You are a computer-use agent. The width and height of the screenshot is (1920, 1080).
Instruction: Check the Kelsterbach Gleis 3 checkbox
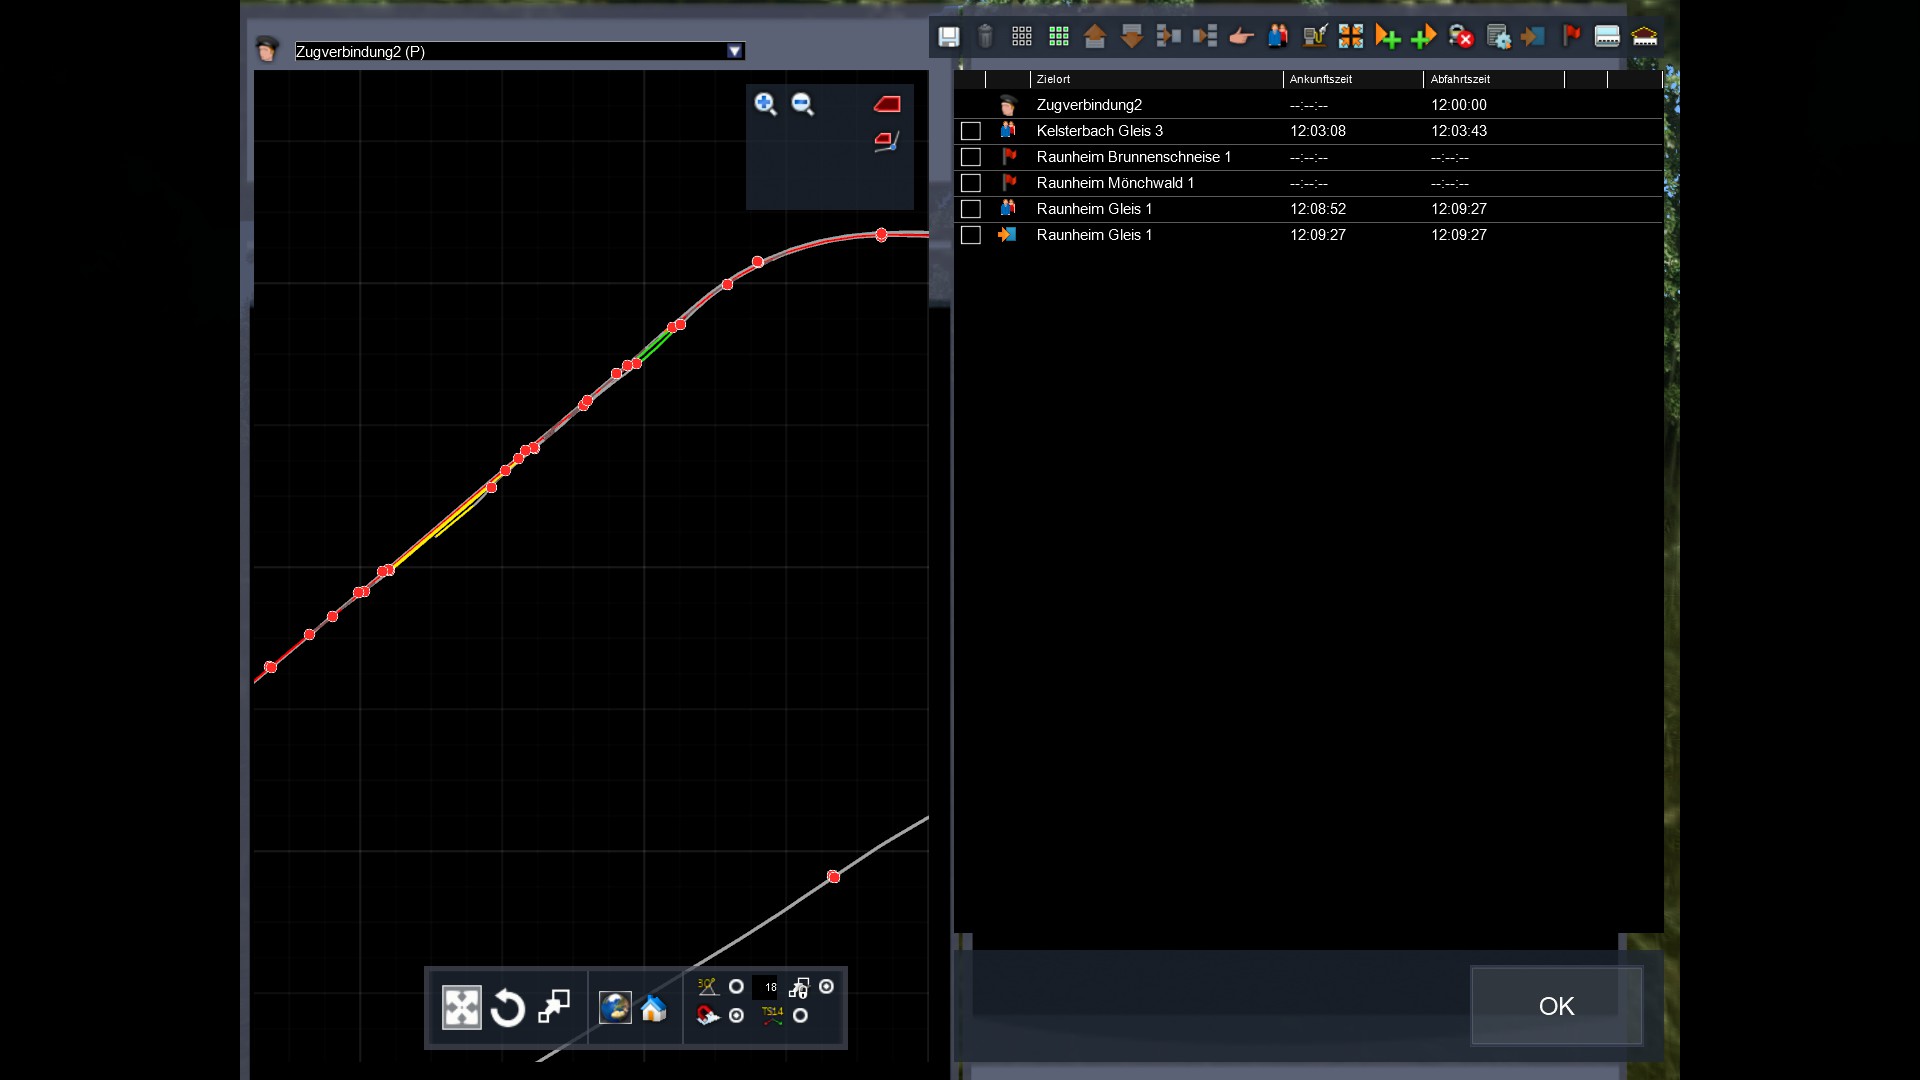pos(970,131)
